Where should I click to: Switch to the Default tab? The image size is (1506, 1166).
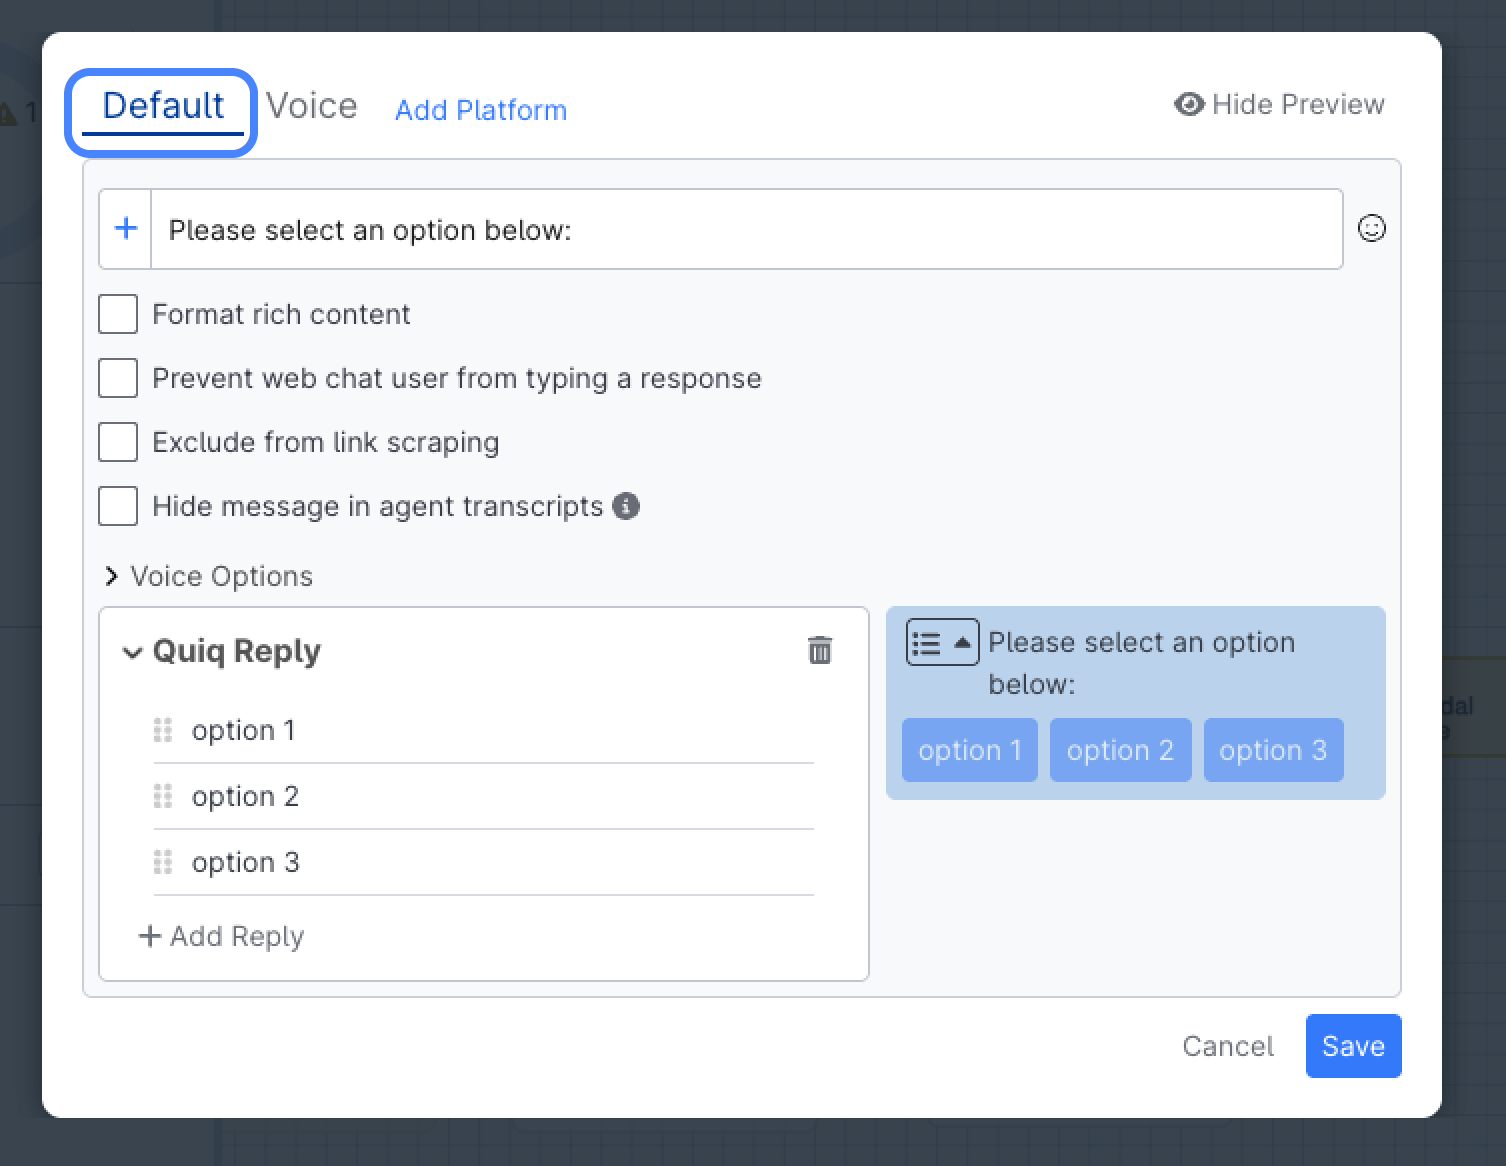tap(163, 107)
